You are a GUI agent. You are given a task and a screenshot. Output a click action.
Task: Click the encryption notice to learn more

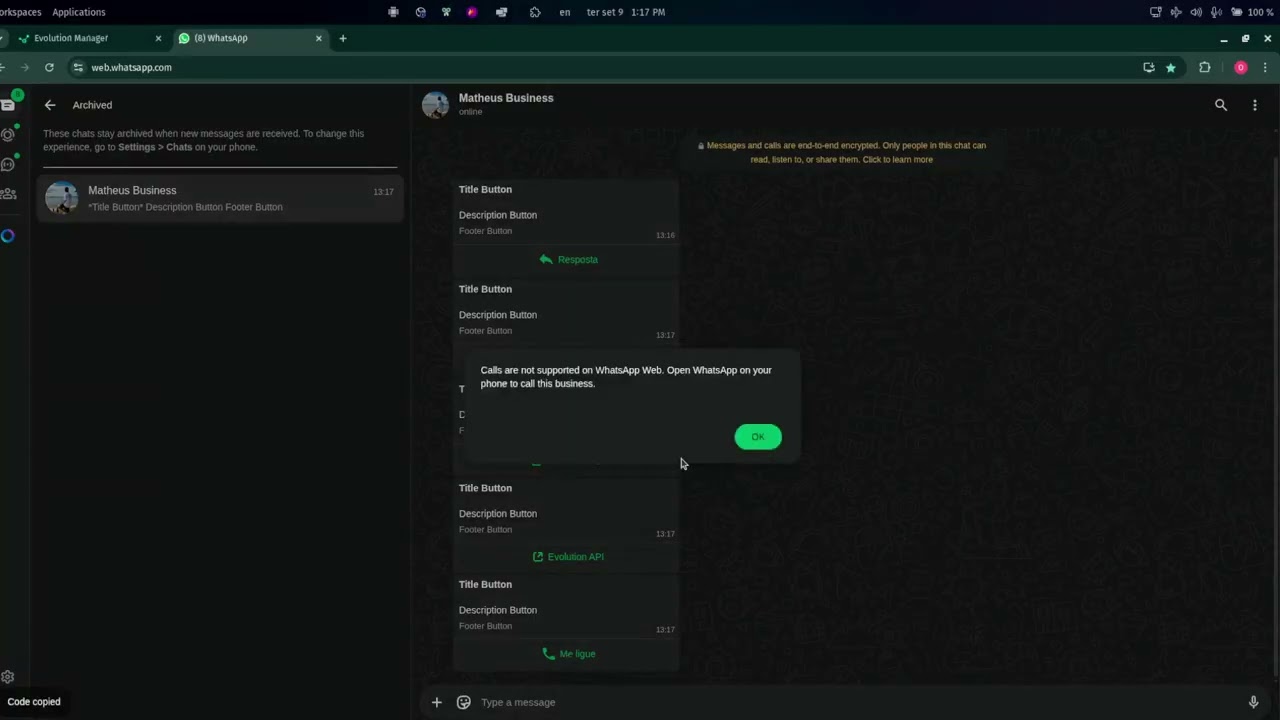pos(841,152)
